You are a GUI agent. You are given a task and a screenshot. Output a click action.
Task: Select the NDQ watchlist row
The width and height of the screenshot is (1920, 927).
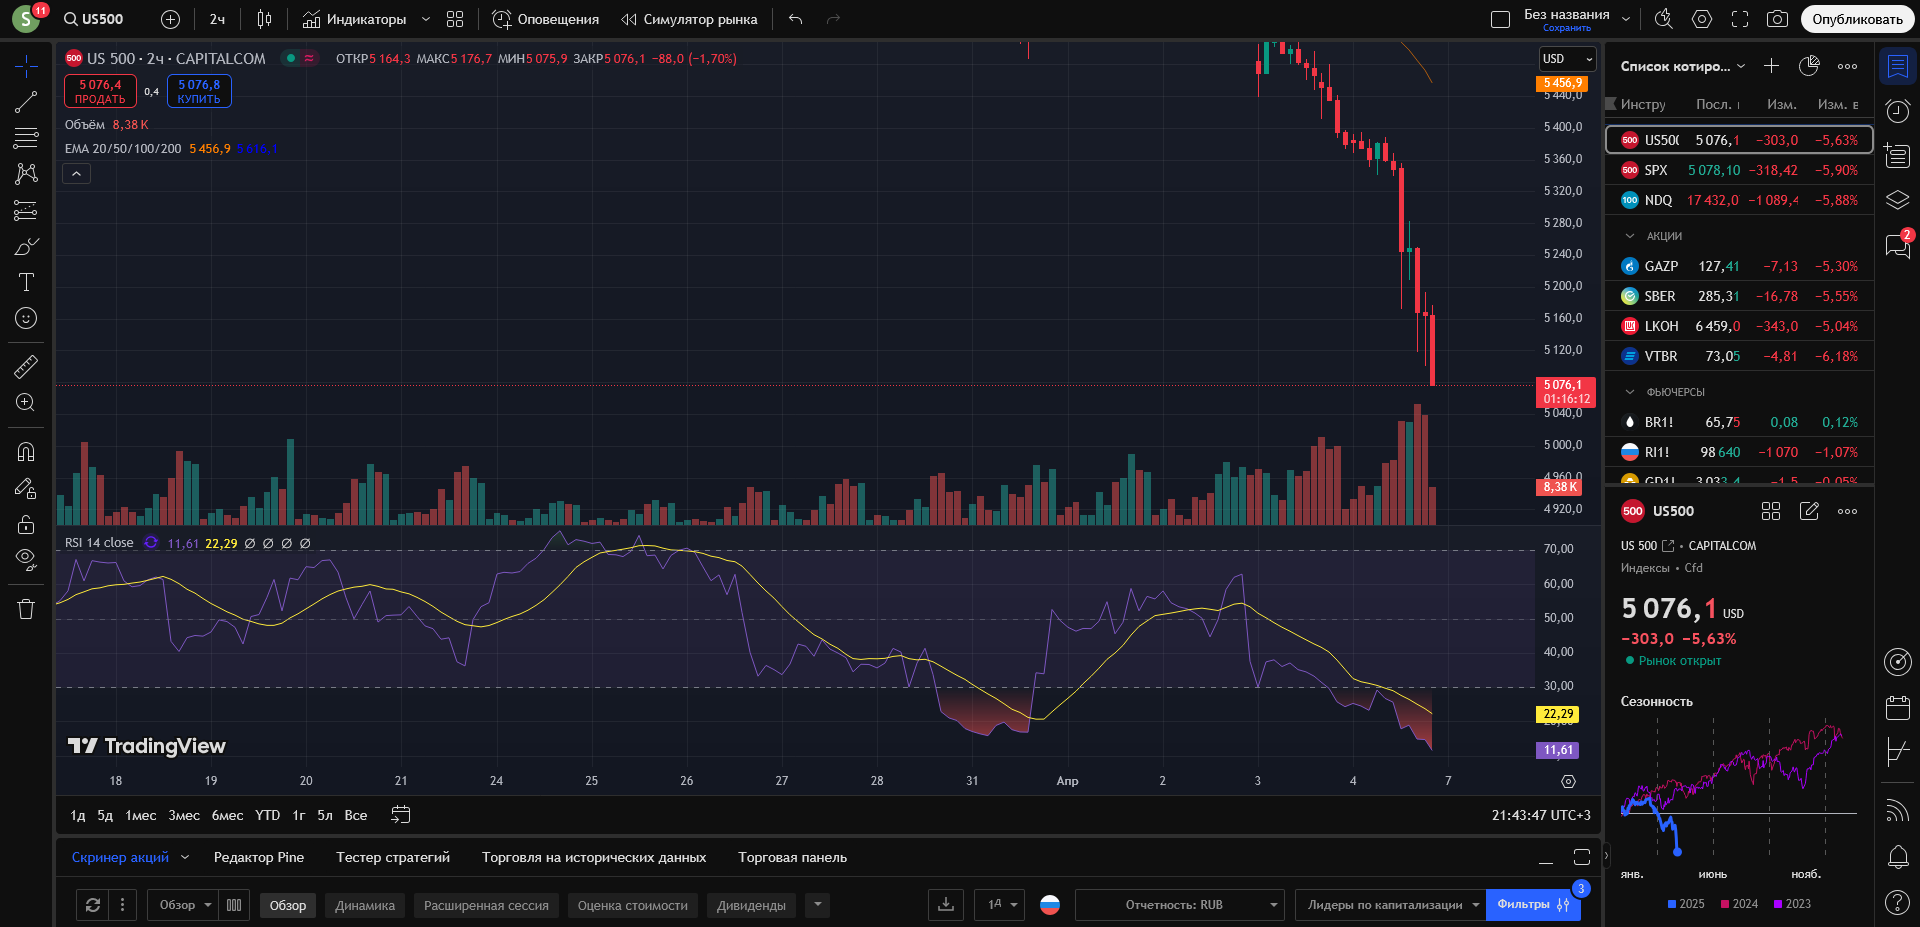pyautogui.click(x=1739, y=200)
